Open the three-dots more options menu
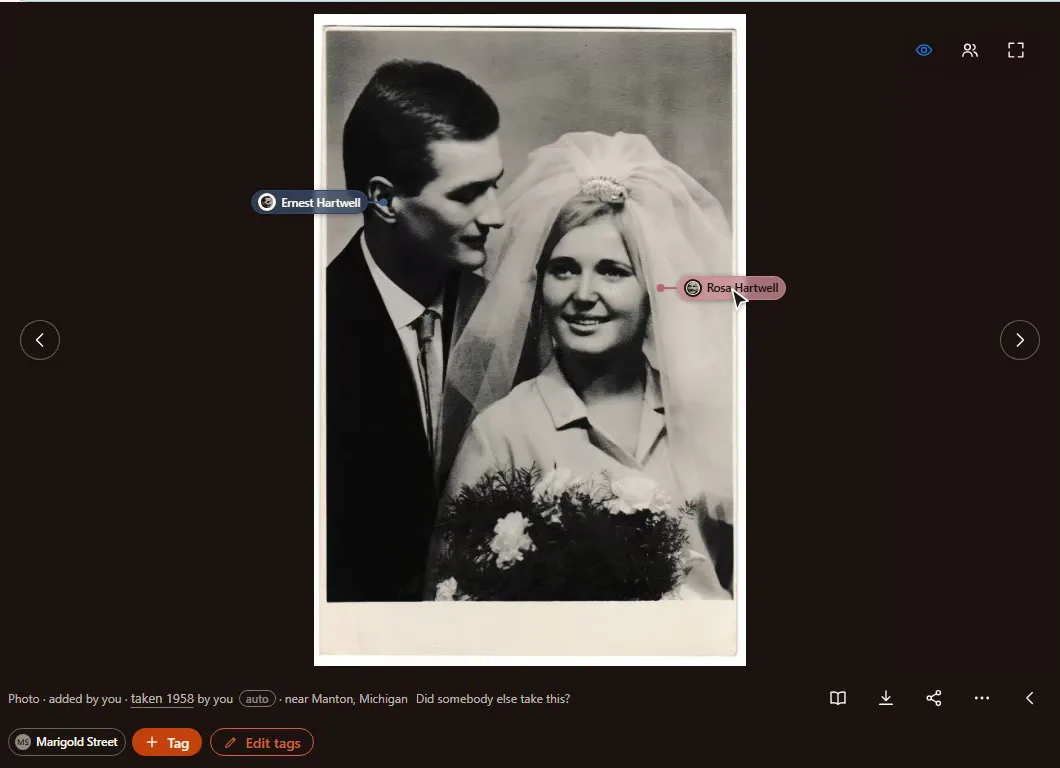 (982, 698)
